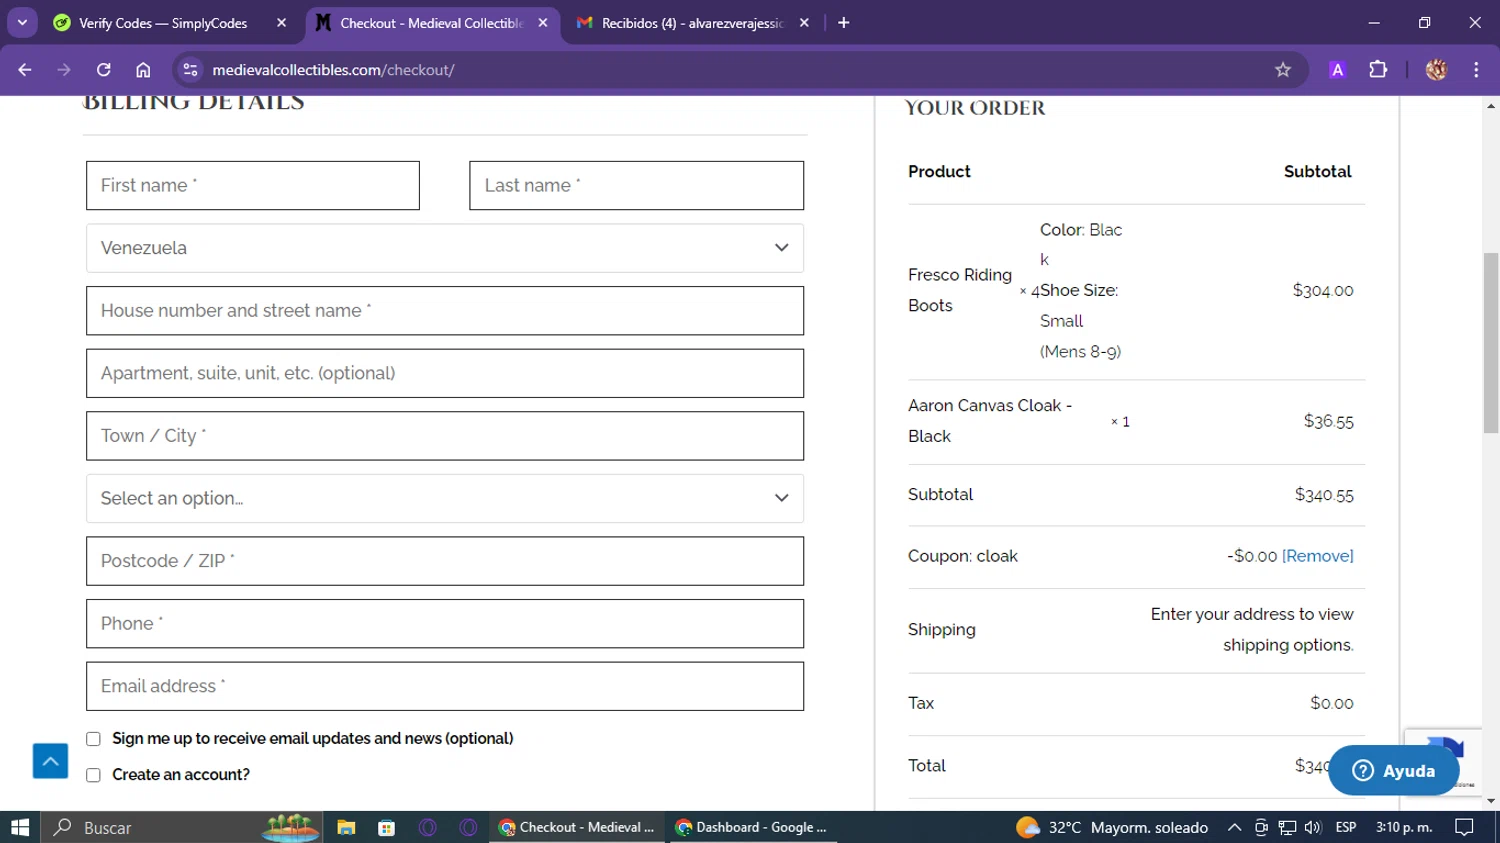Open a new browser tab
The height and width of the screenshot is (843, 1500).
tap(844, 23)
